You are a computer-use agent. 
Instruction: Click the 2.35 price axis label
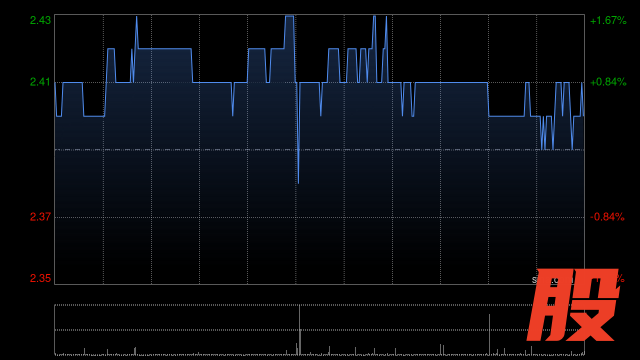point(40,278)
